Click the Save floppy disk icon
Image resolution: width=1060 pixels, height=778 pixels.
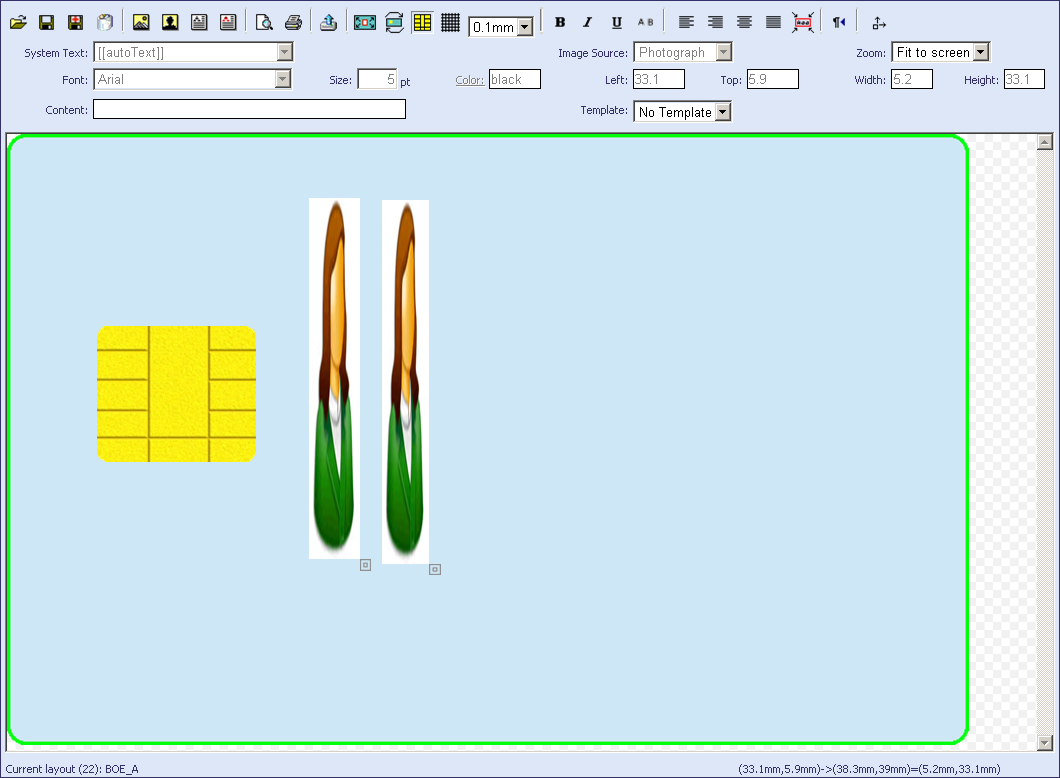click(x=46, y=22)
